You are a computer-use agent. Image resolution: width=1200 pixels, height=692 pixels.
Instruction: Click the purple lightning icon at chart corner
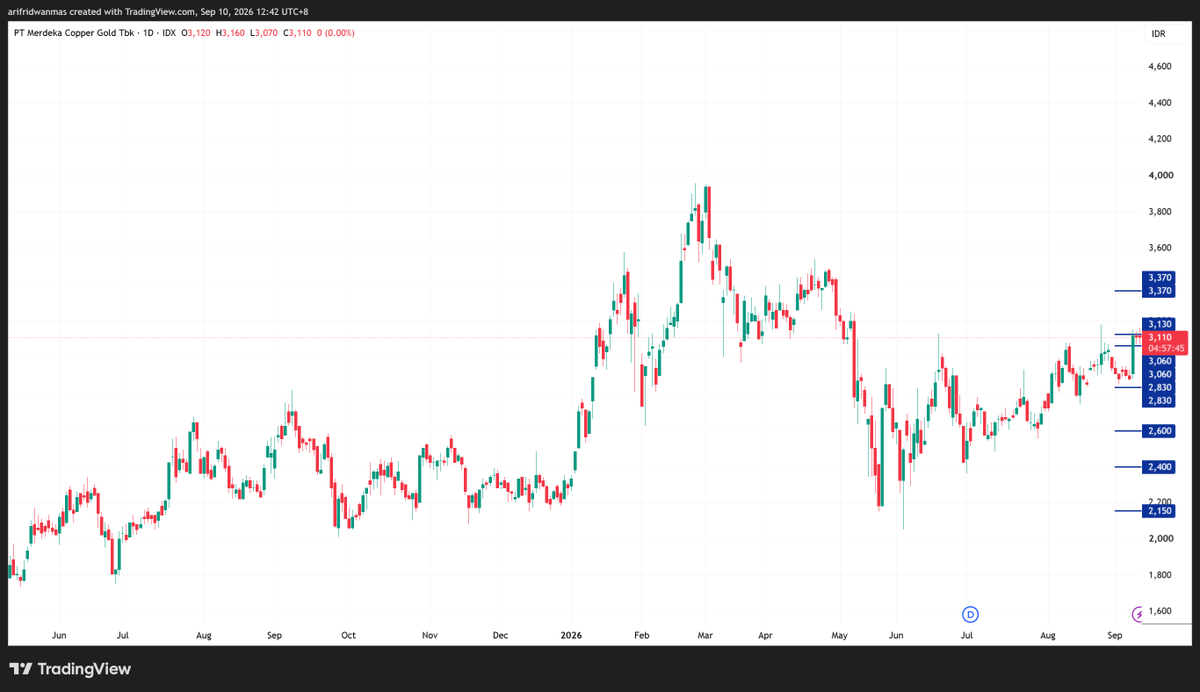[x=1137, y=613]
